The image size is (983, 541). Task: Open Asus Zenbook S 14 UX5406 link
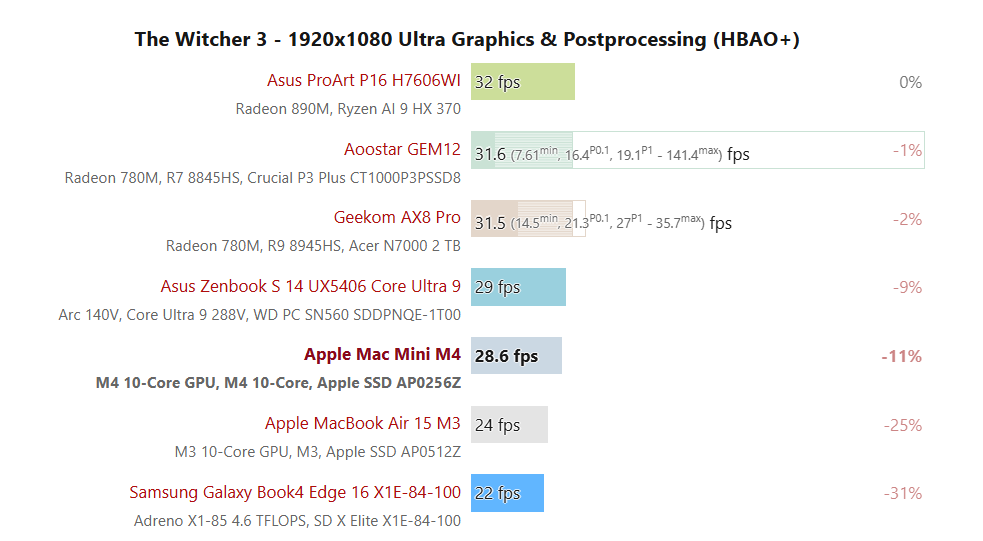click(x=310, y=287)
